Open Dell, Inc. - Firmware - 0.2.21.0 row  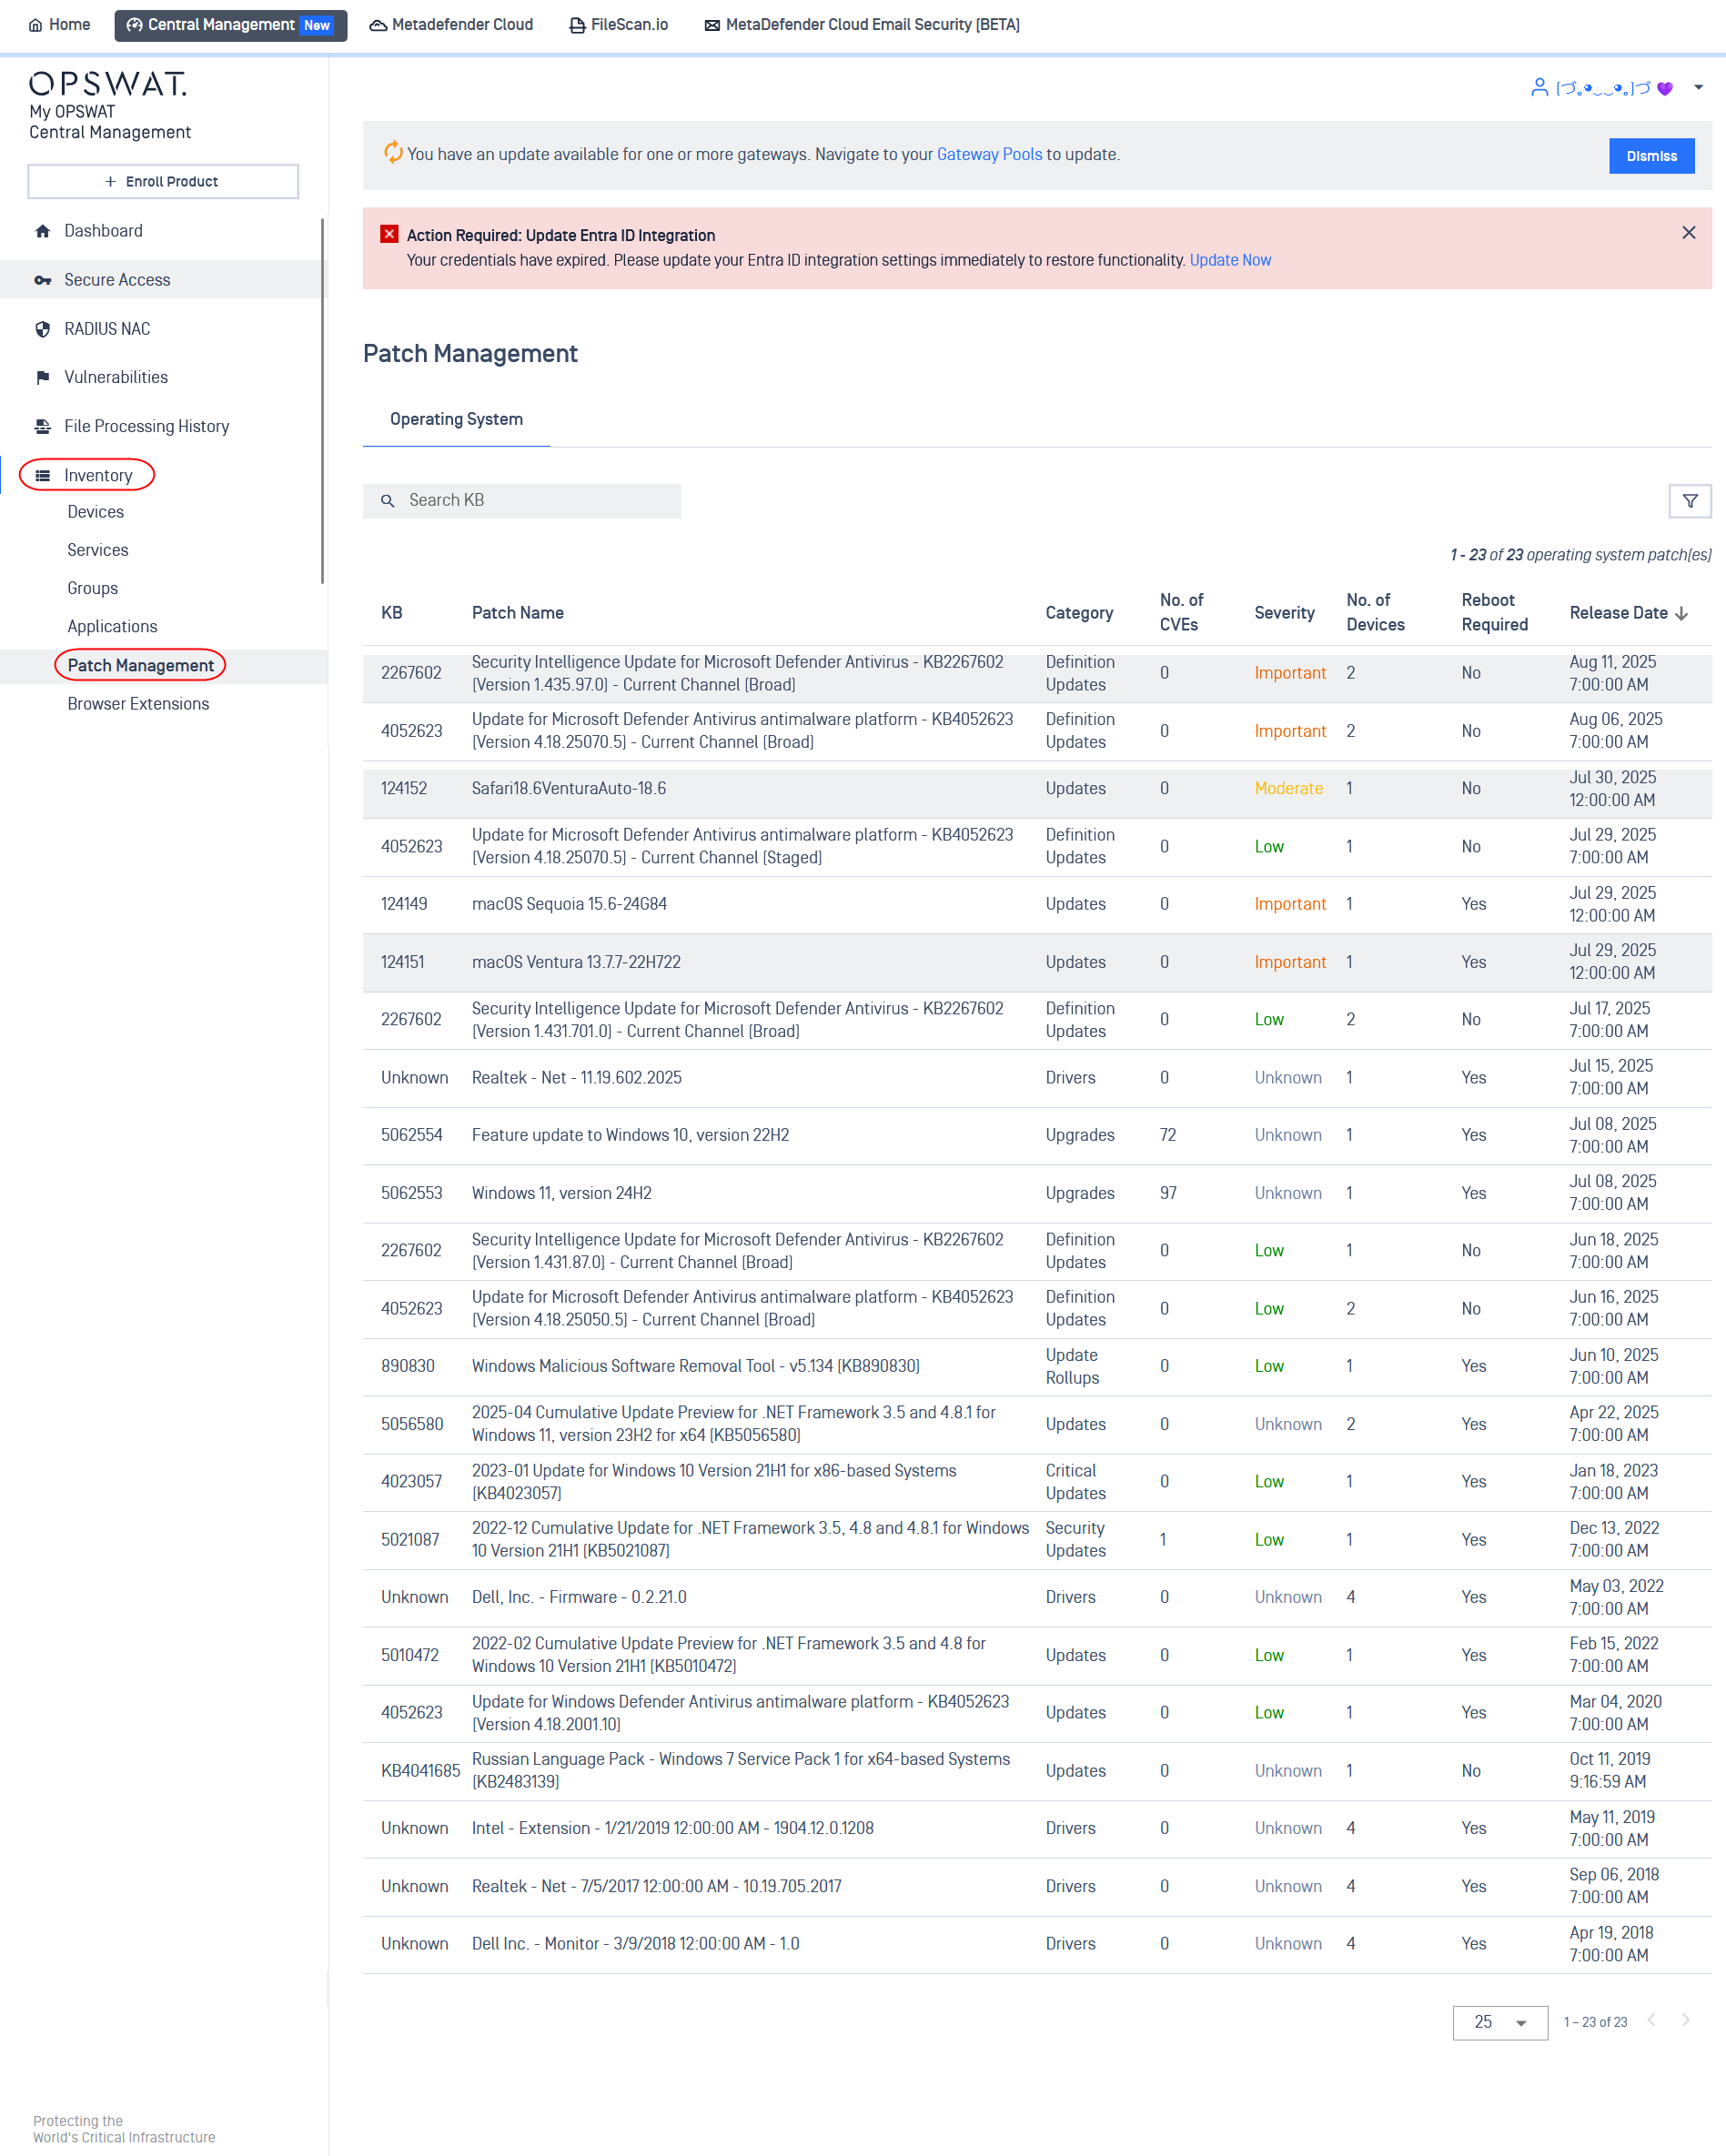tap(1037, 1598)
